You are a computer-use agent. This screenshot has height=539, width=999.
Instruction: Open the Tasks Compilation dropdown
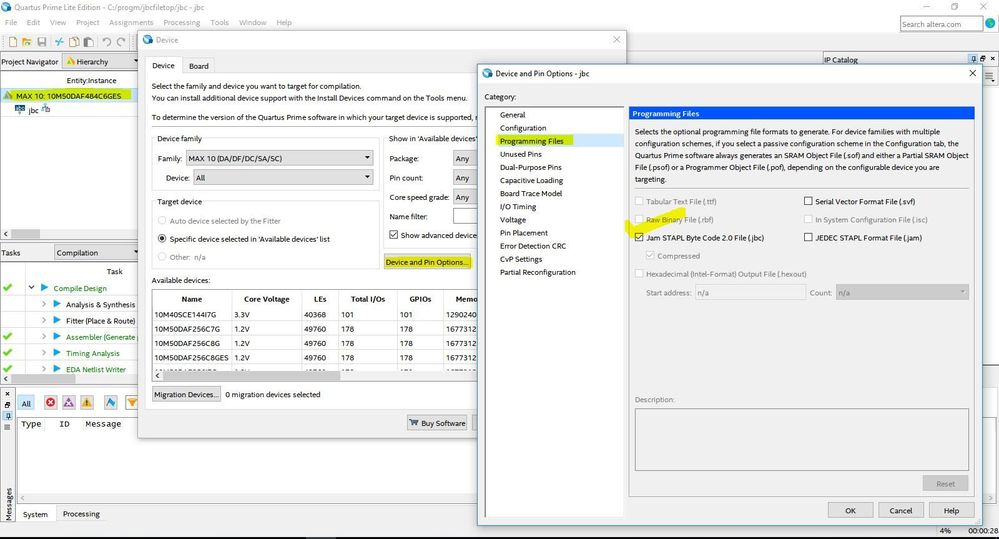pos(97,253)
